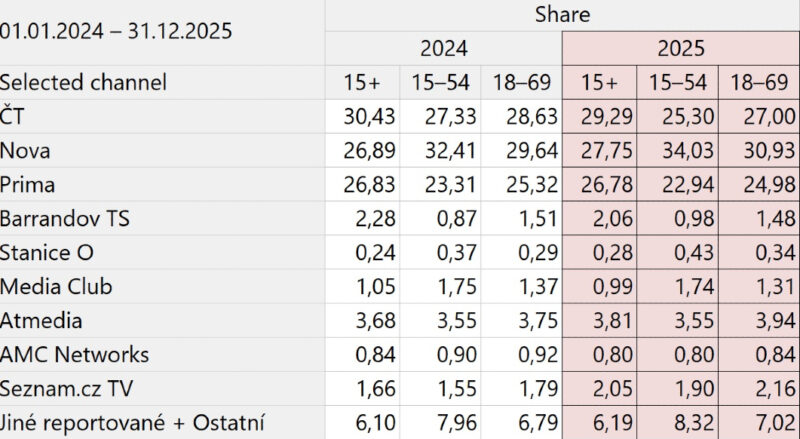
Task: Click the 2024 year column header
Action: pyautogui.click(x=443, y=48)
